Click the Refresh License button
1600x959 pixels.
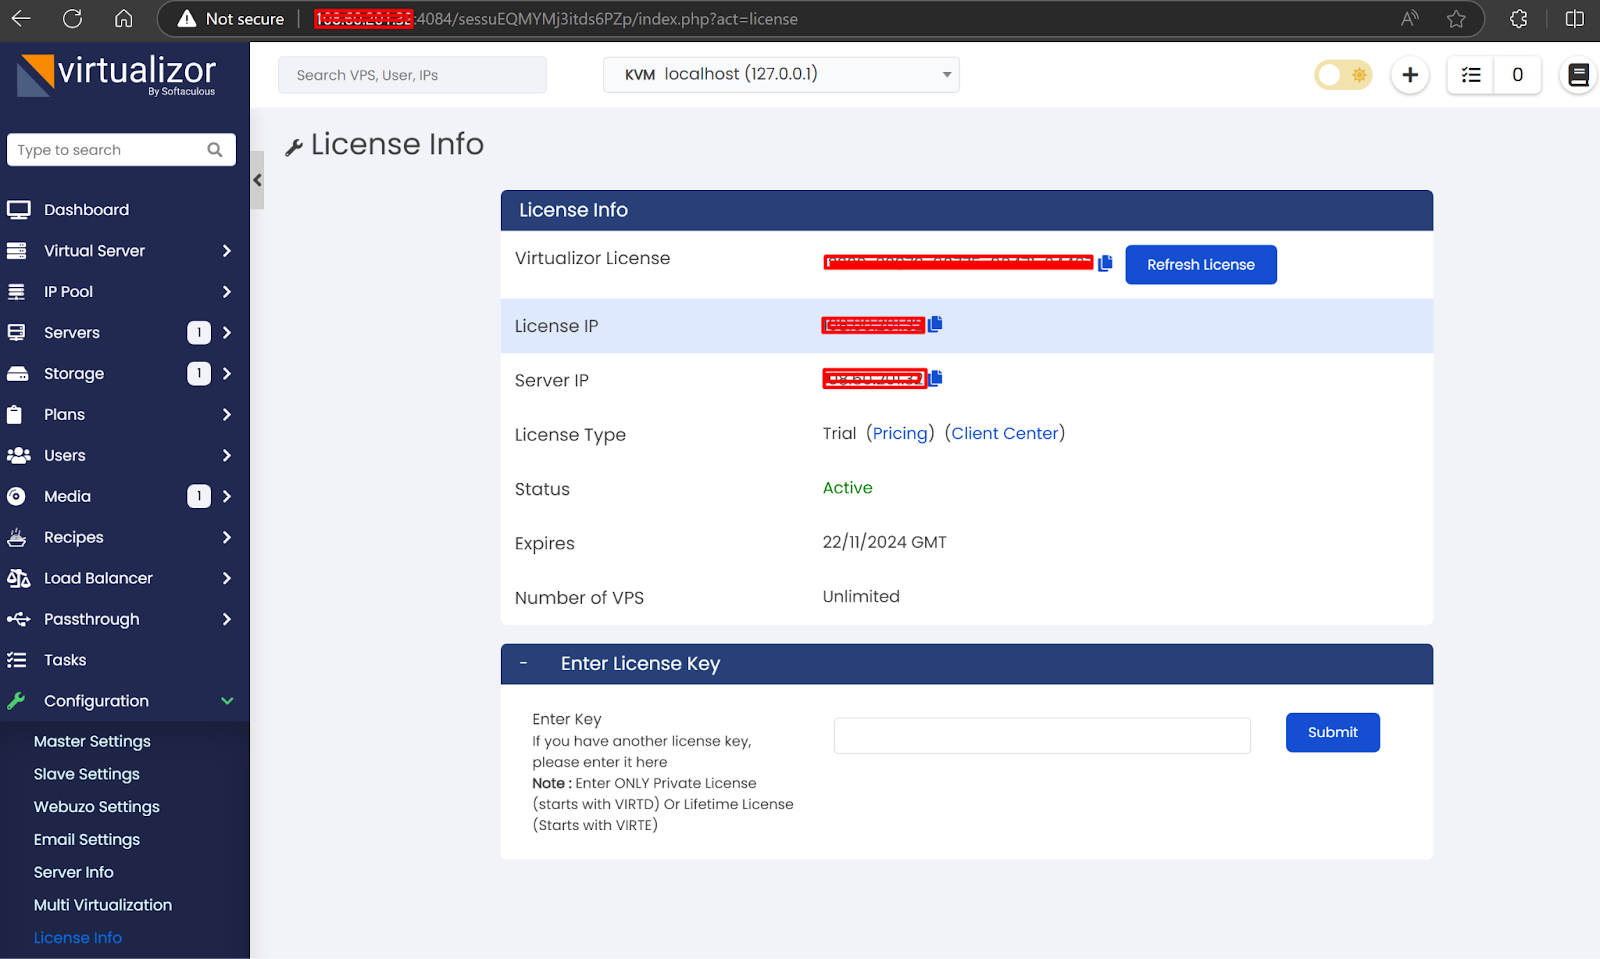point(1200,264)
